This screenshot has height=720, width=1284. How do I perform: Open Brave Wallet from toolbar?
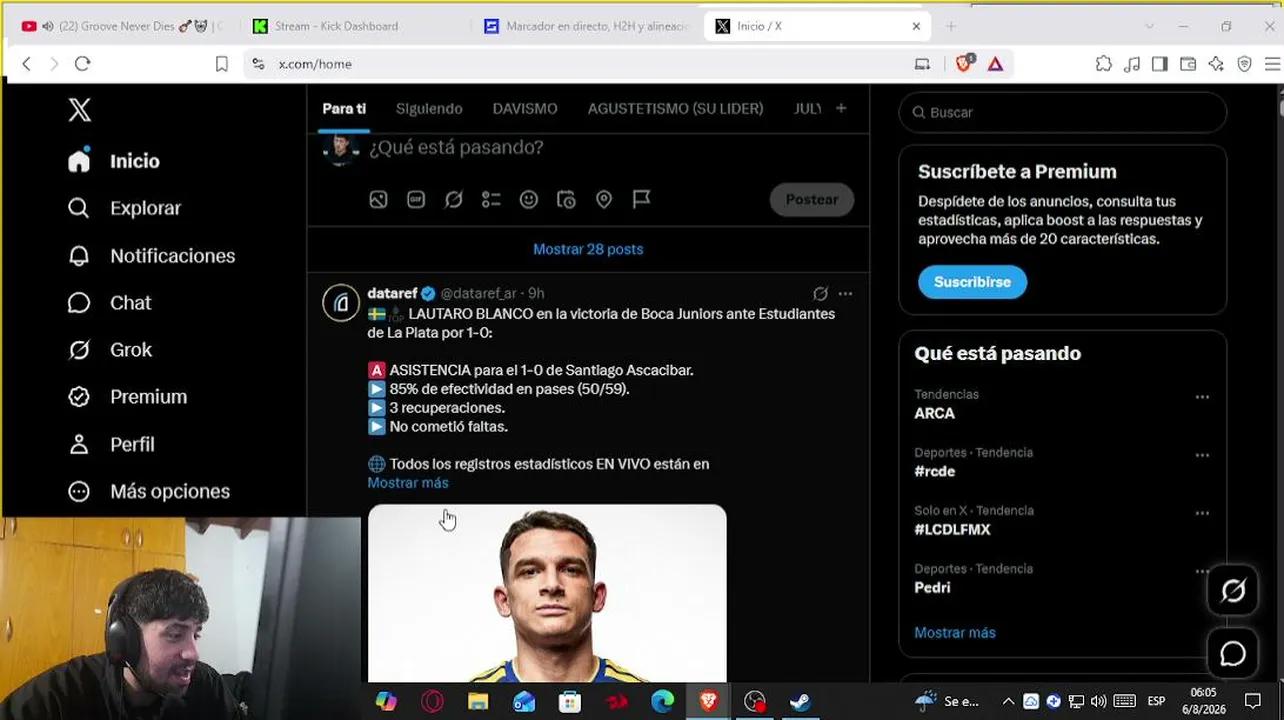point(1188,64)
